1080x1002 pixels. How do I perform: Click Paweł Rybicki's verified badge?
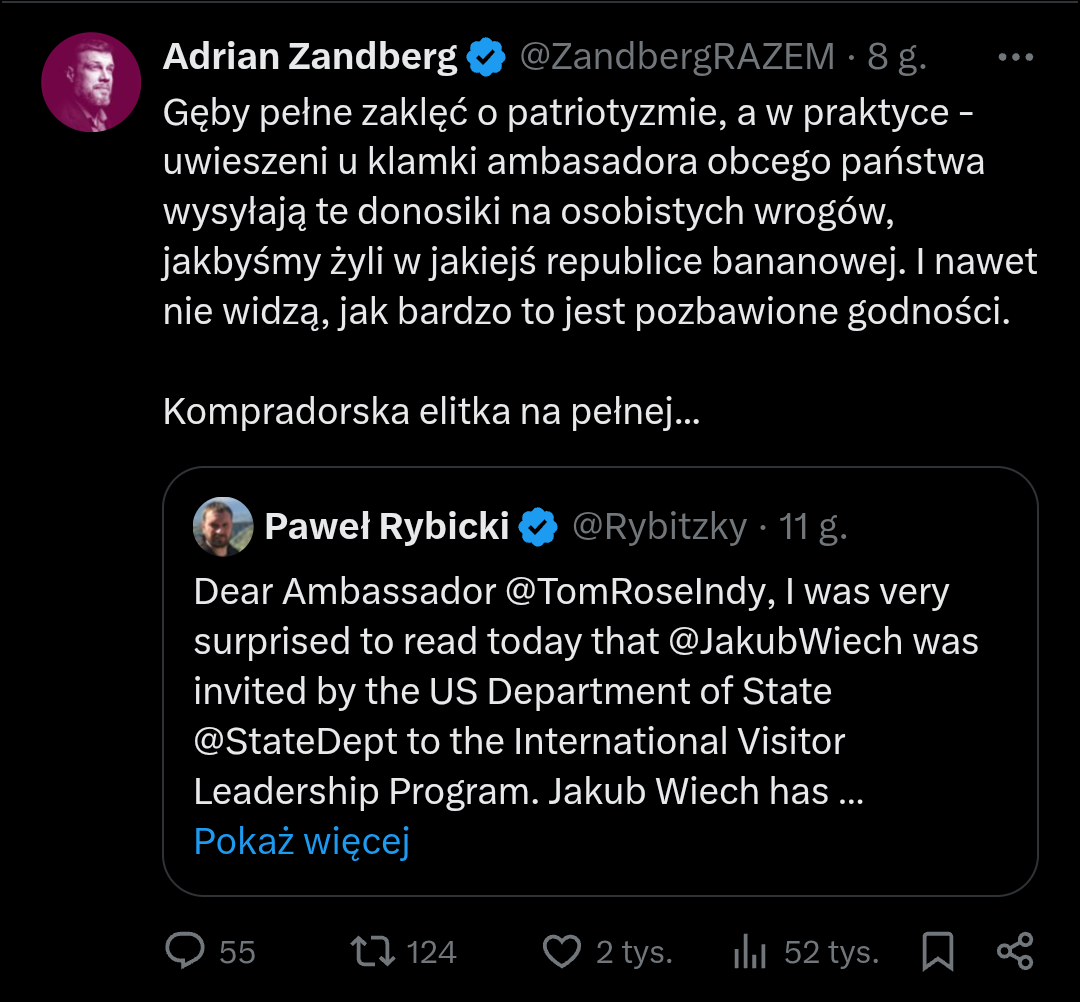(540, 526)
